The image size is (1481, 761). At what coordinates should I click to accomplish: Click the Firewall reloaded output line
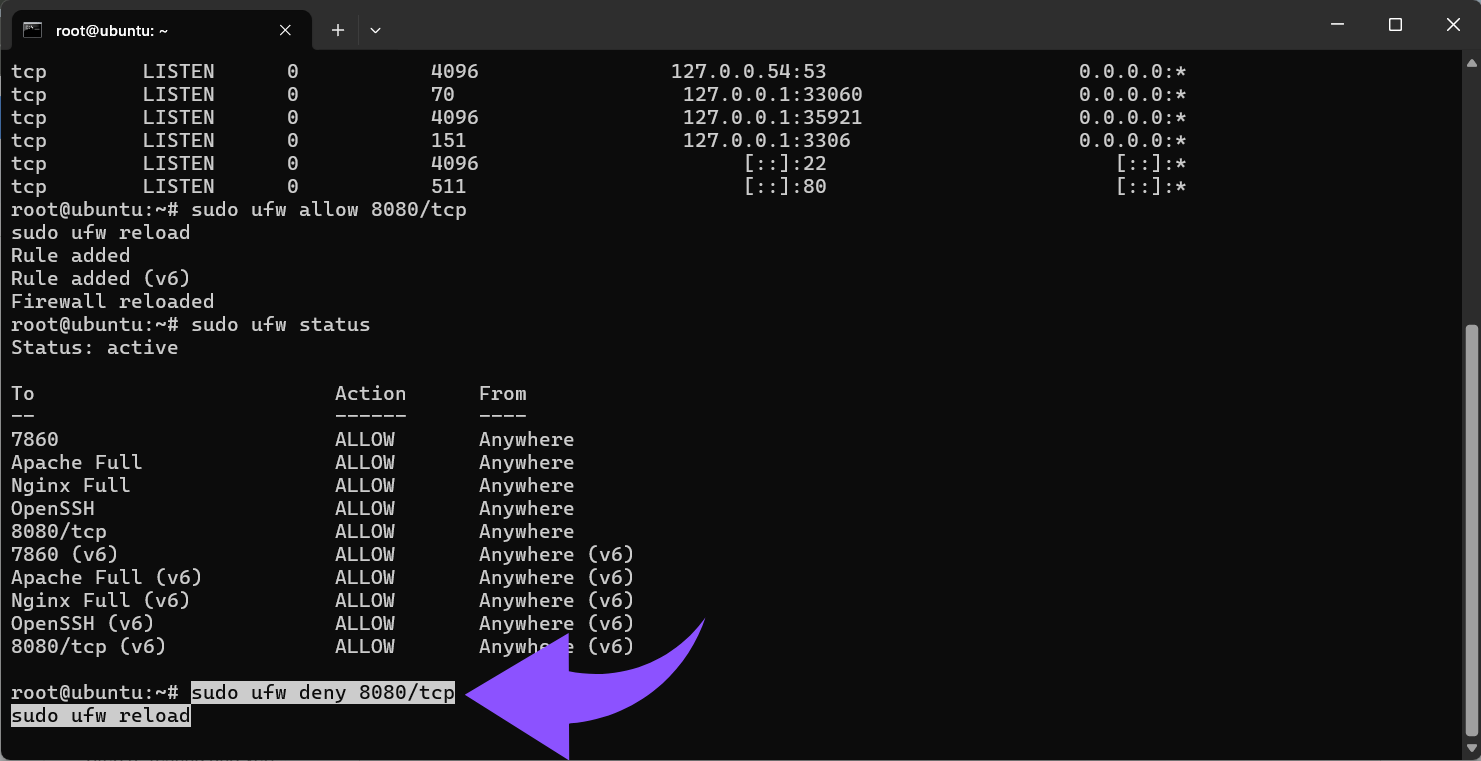pos(112,302)
